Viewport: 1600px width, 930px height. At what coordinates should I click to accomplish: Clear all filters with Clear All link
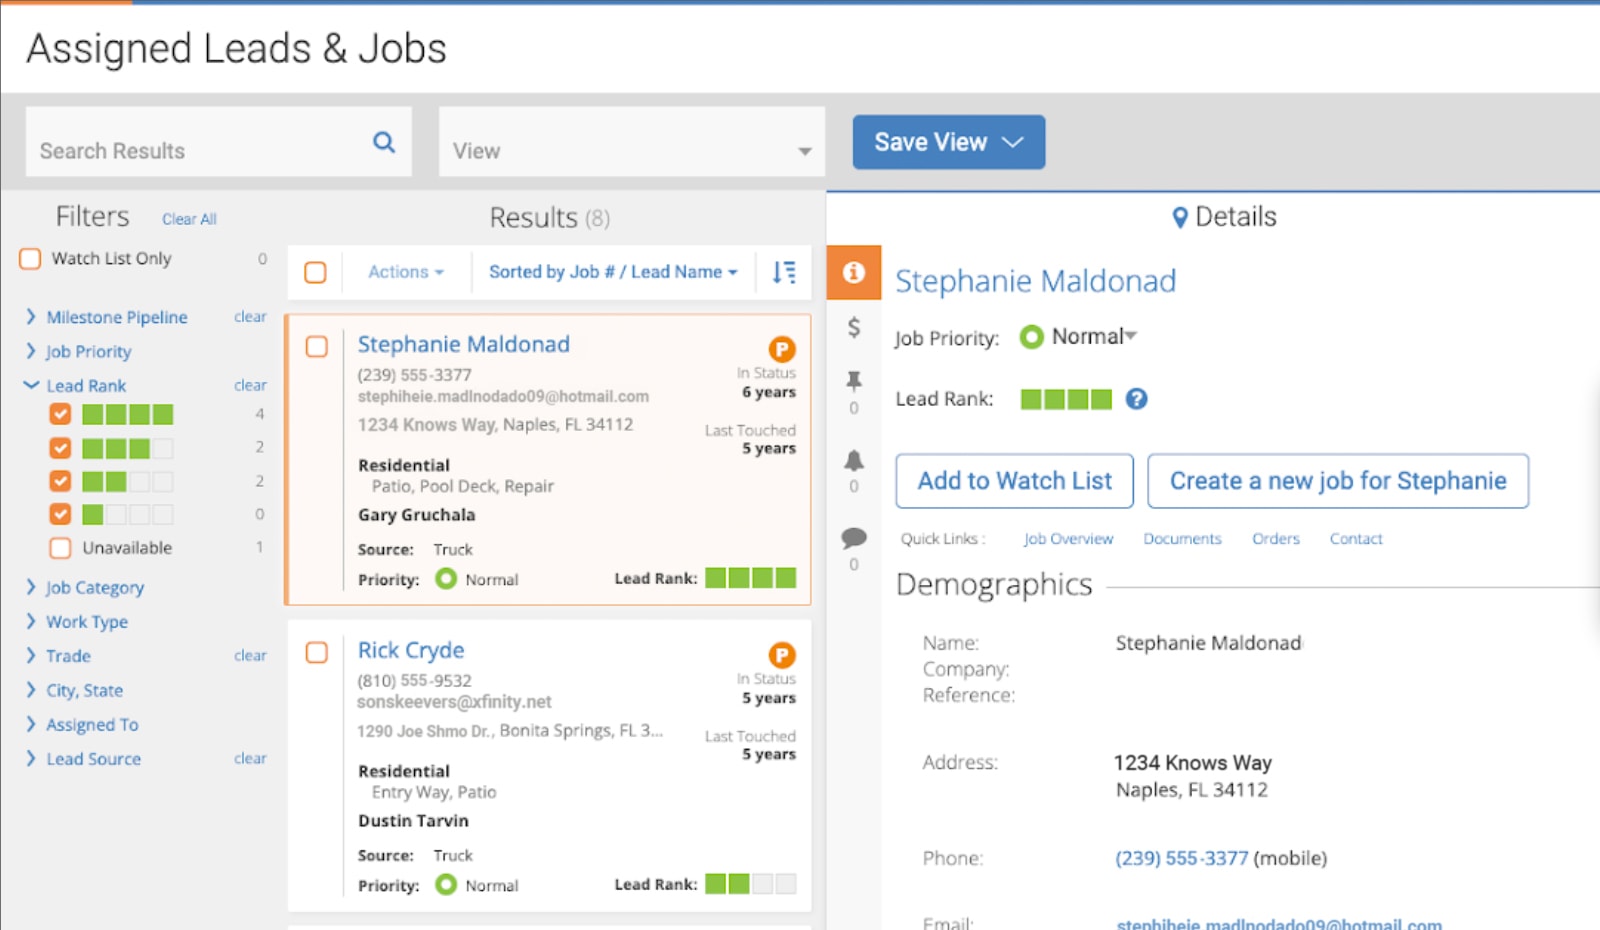(188, 218)
